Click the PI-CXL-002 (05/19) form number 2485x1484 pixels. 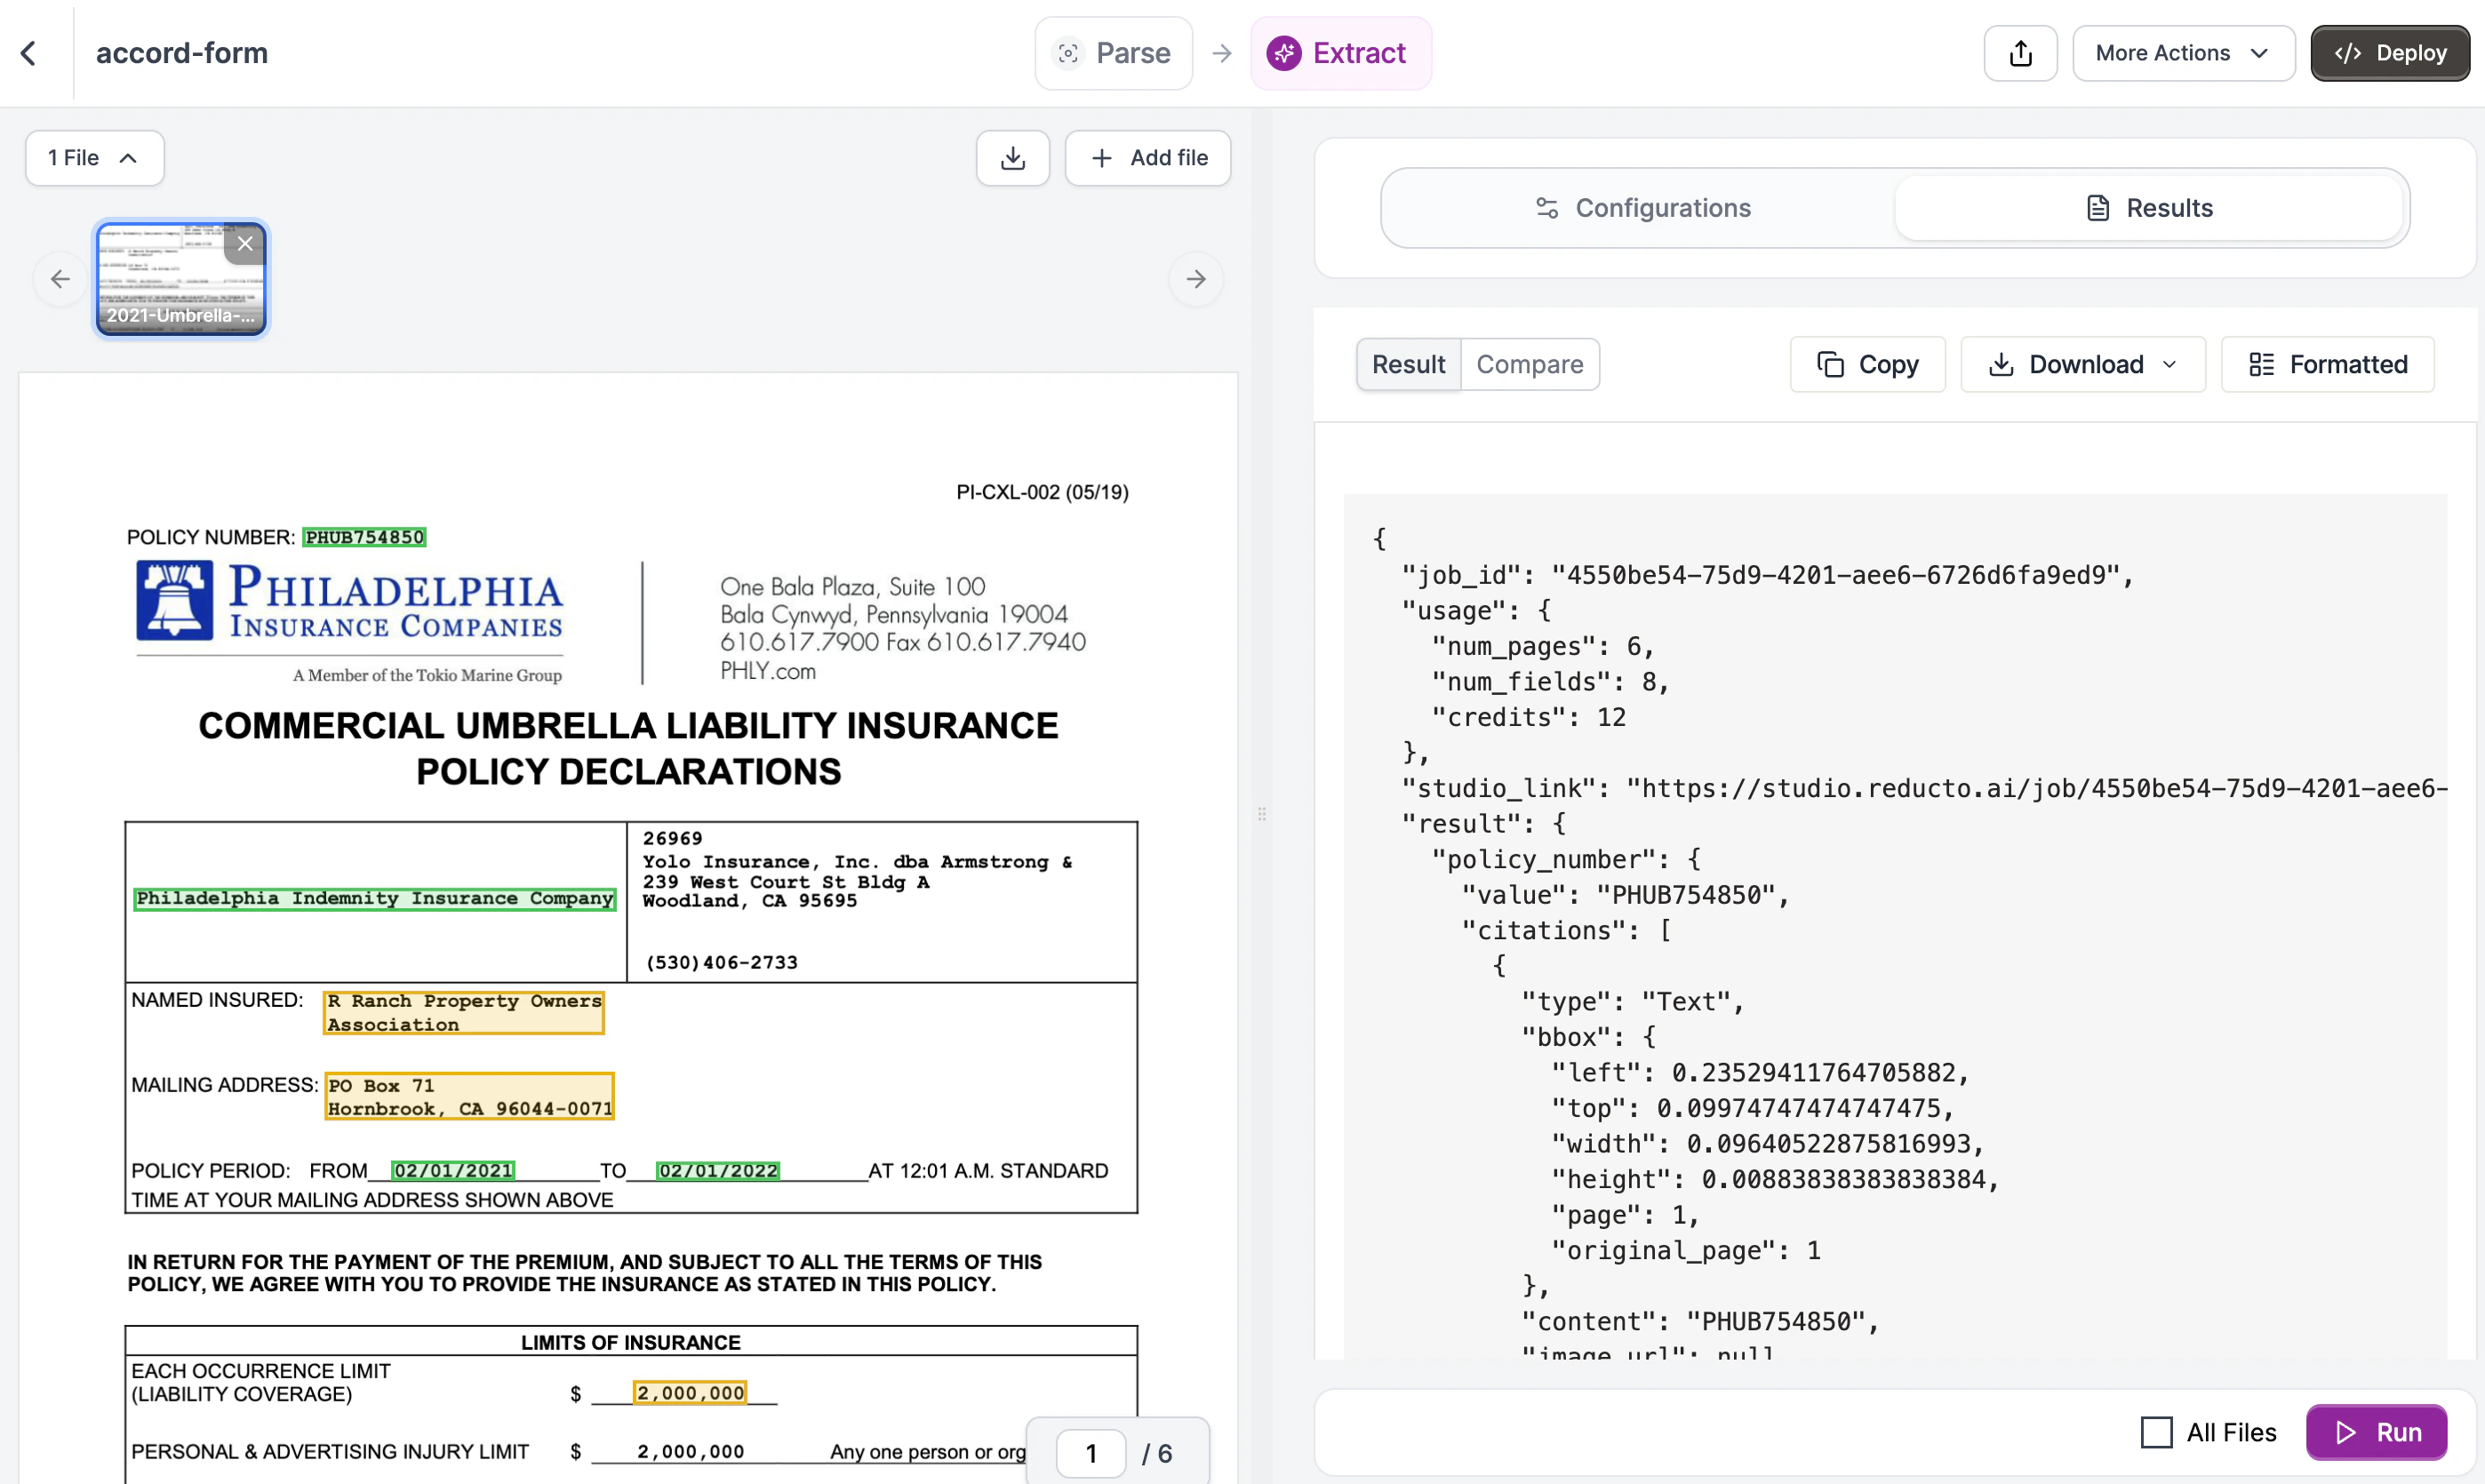[x=1042, y=492]
